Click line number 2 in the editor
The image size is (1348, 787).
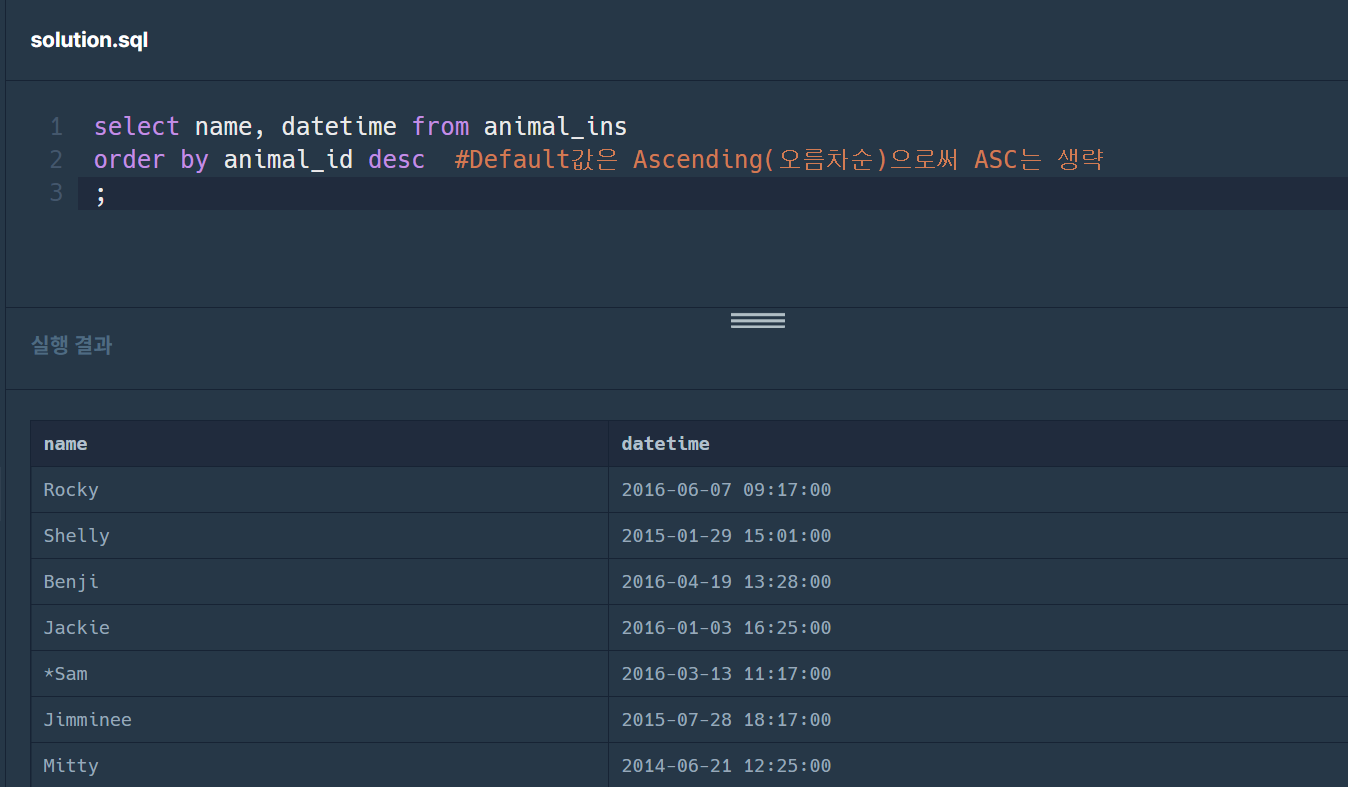(56, 159)
